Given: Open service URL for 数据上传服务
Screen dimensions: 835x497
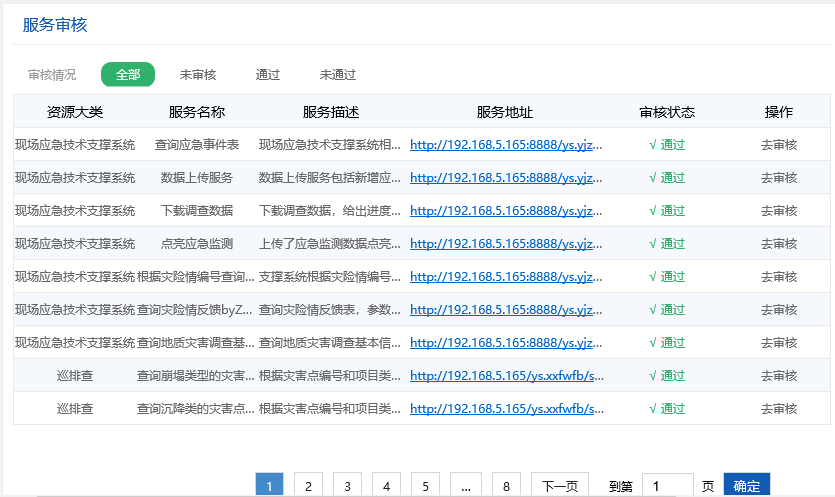Looking at the screenshot, I should pyautogui.click(x=506, y=178).
